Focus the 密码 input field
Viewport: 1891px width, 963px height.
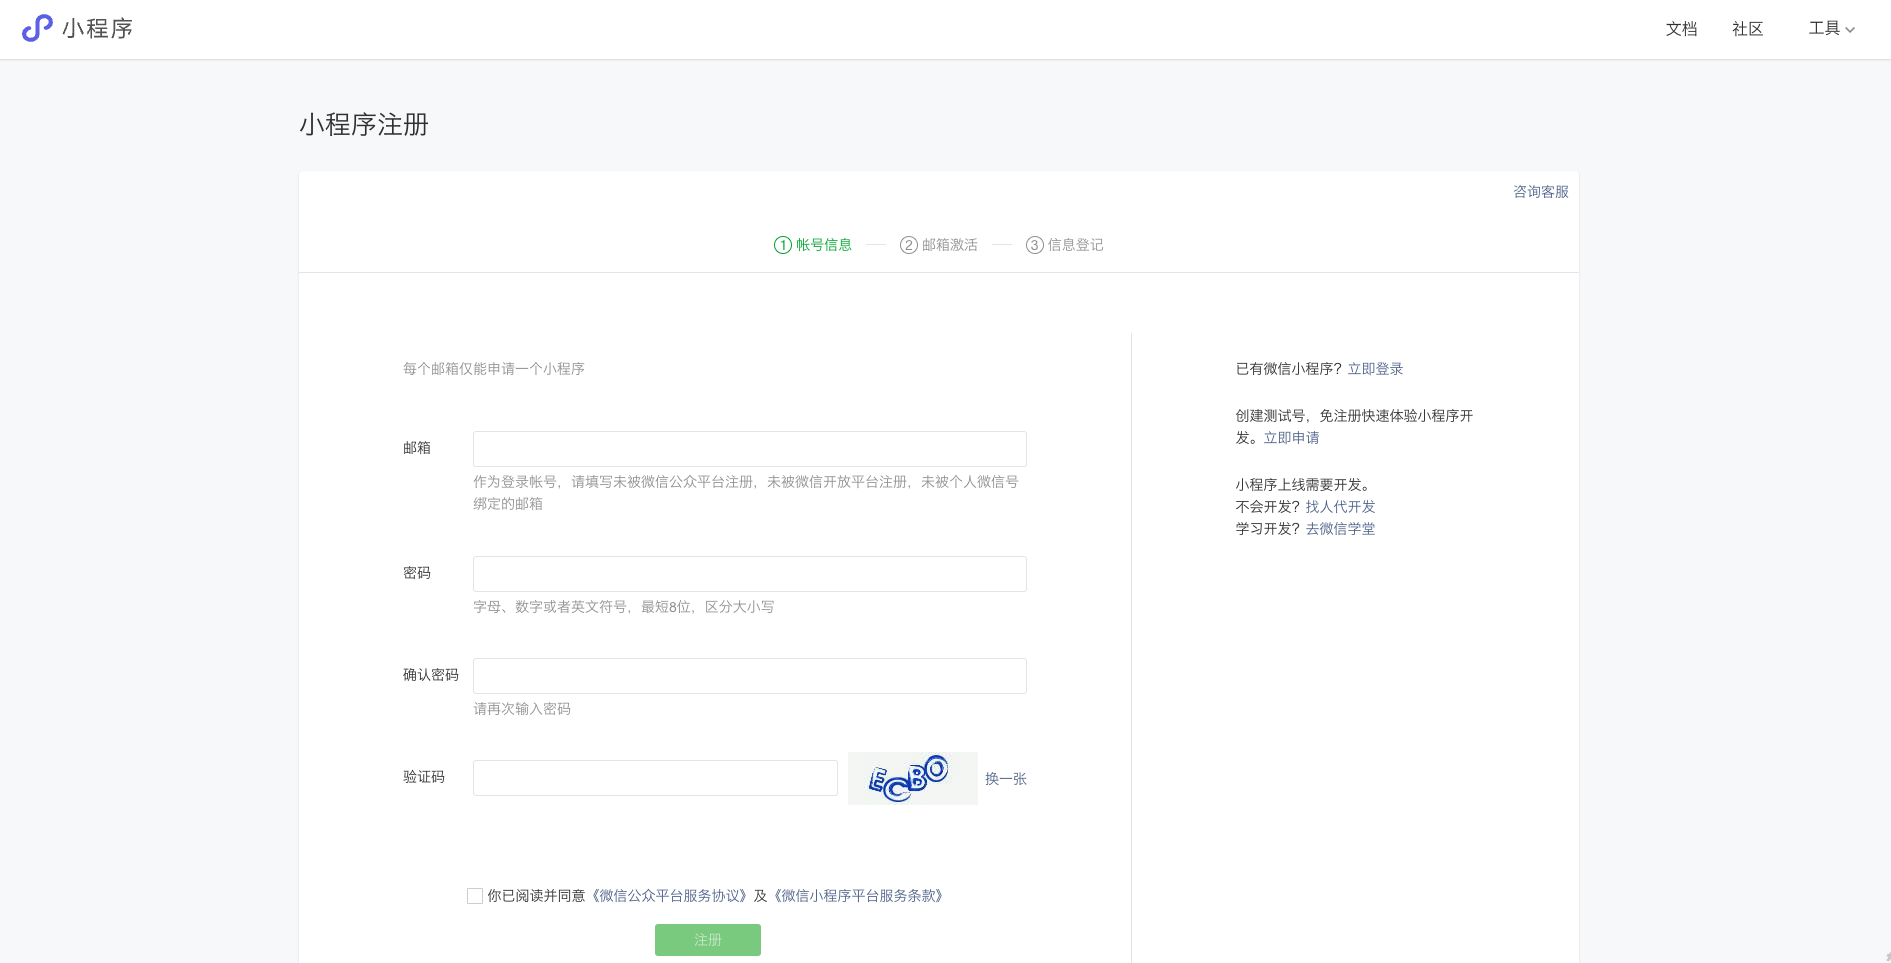point(749,574)
